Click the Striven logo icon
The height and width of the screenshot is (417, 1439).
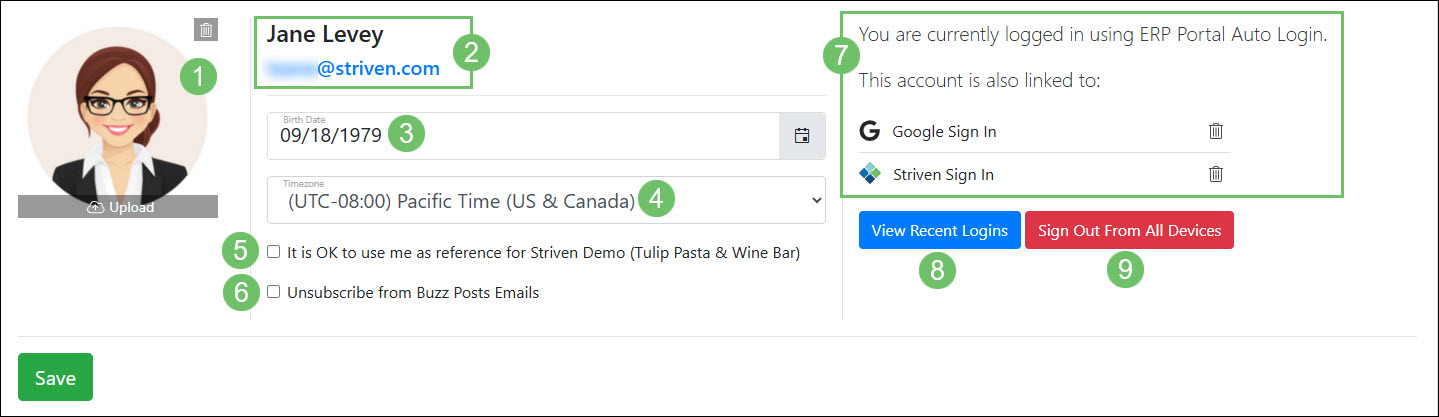coord(869,174)
